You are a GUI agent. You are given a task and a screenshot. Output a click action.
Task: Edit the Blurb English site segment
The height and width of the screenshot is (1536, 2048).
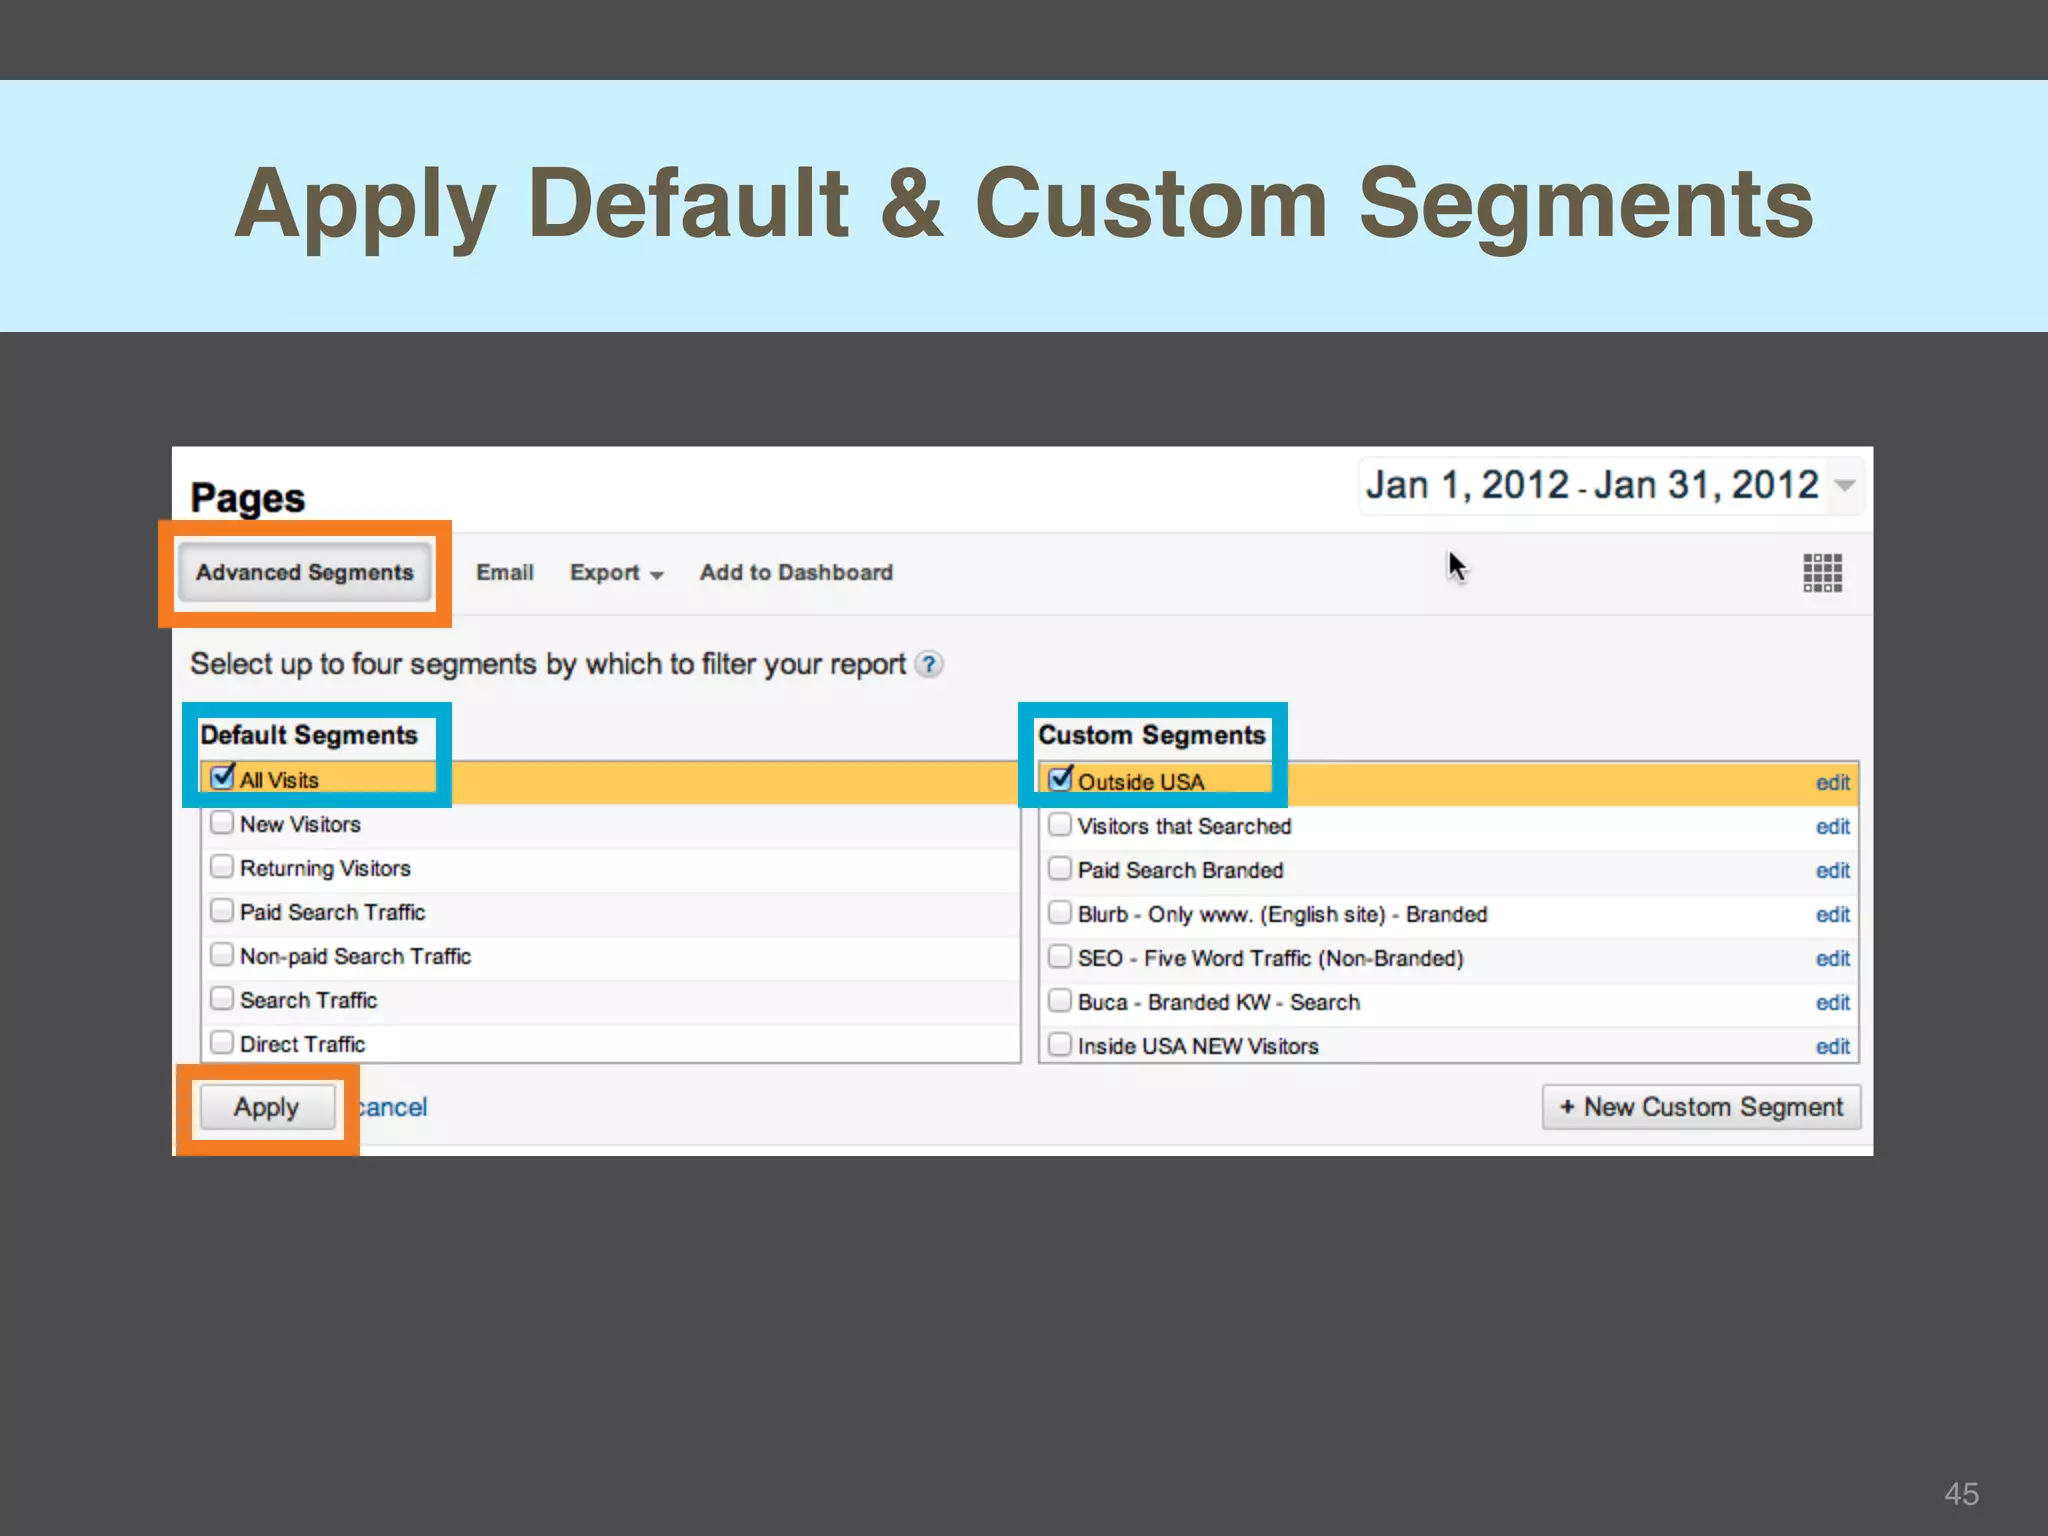point(1832,915)
